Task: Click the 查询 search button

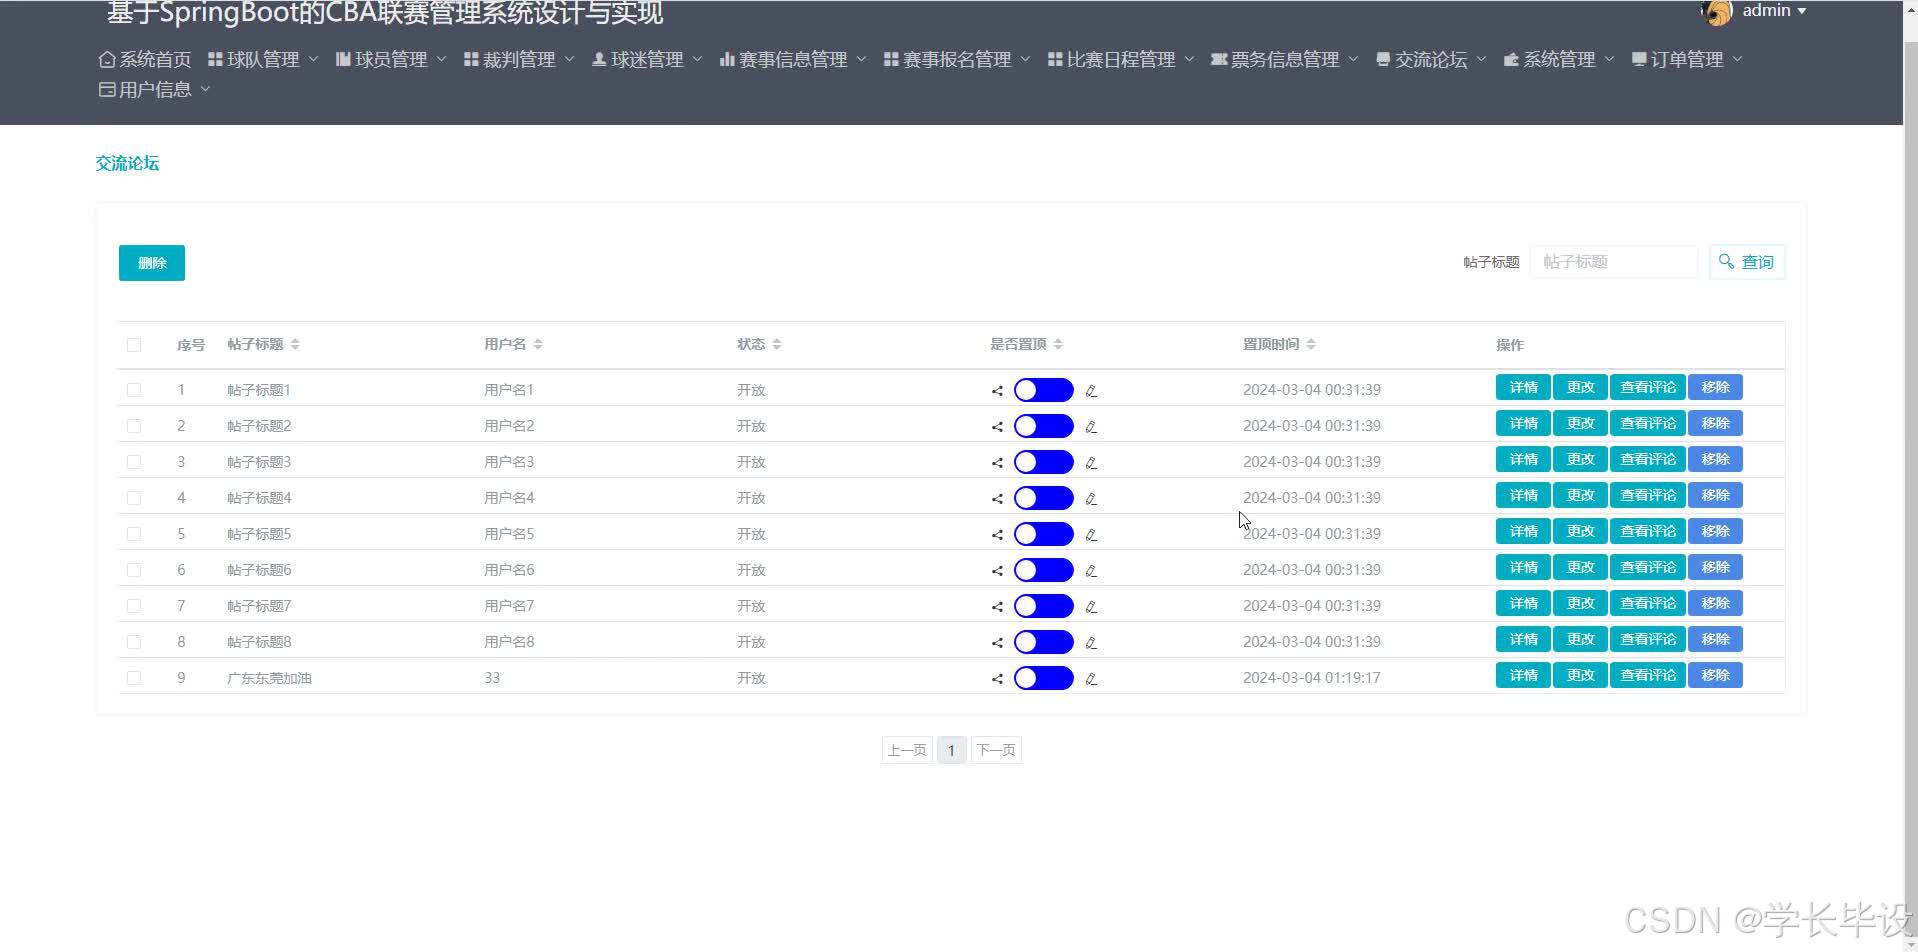Action: 1747,262
